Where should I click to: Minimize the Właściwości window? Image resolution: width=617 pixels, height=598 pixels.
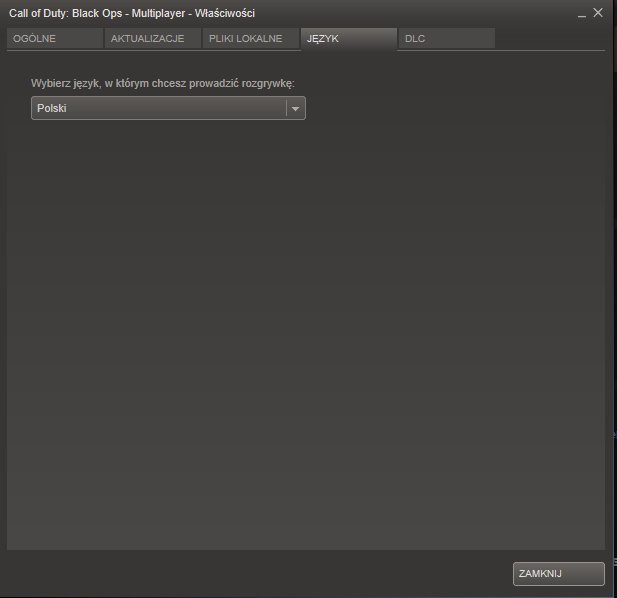click(x=582, y=14)
